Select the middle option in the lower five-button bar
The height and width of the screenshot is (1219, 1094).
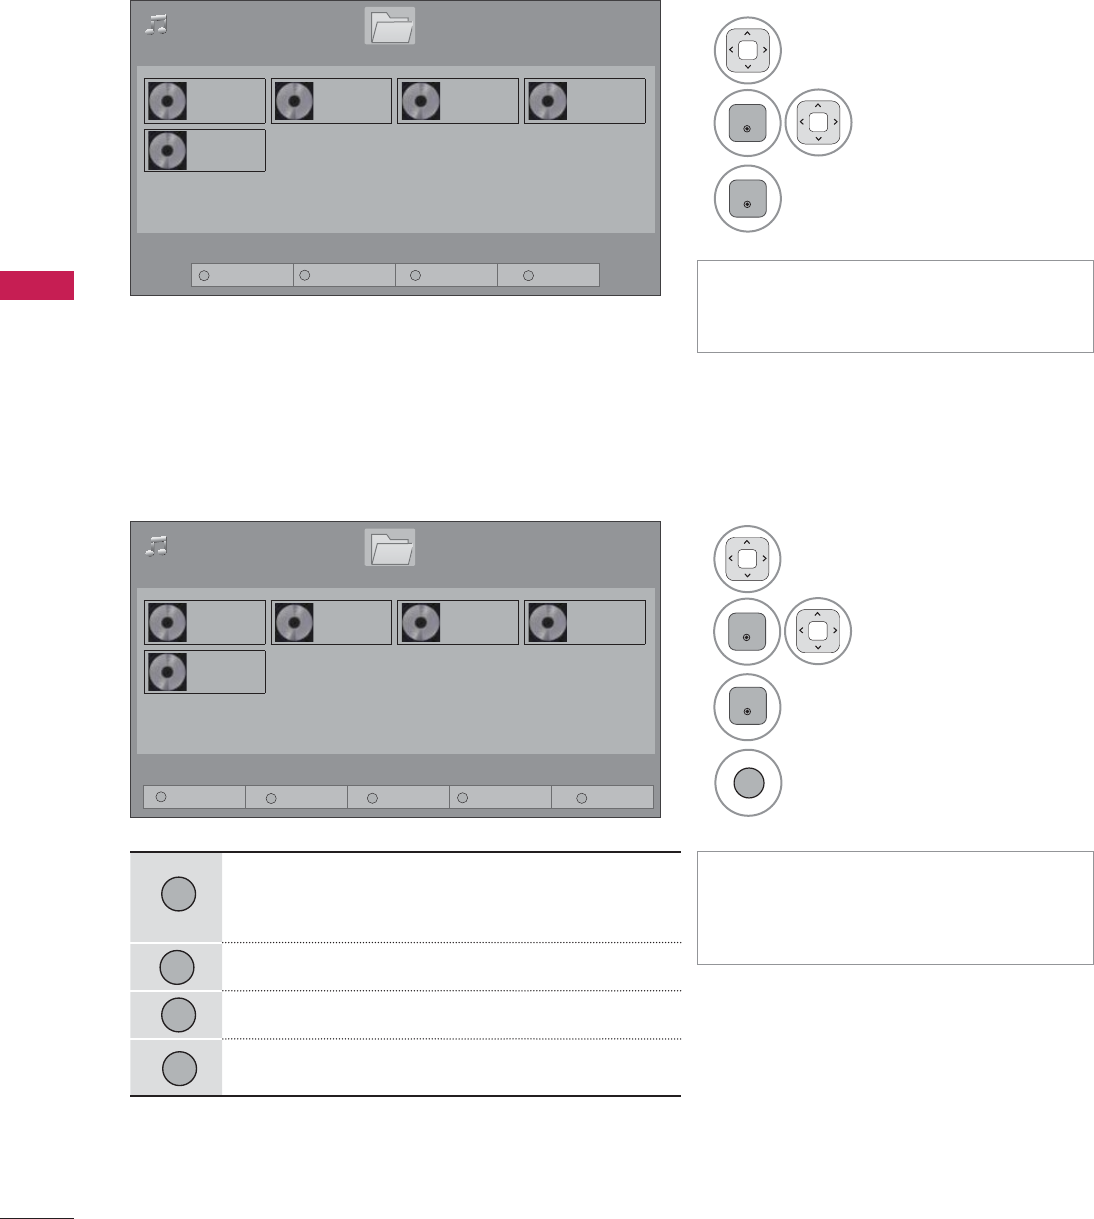point(398,797)
